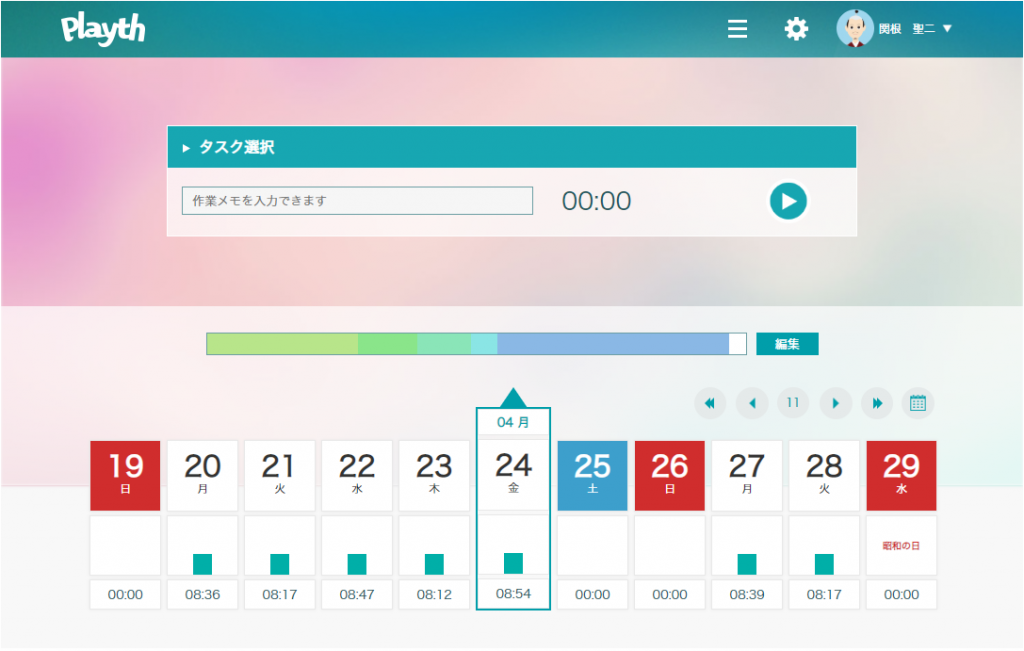Click the 編集 button
The width and height of the screenshot is (1024, 651).
787,343
